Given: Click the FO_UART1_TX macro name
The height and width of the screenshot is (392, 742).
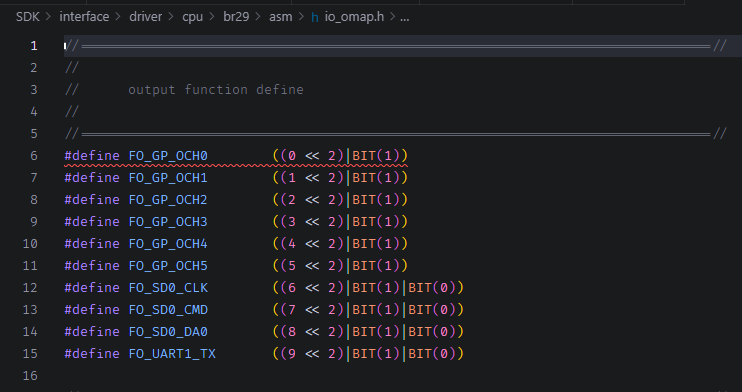Looking at the screenshot, I should tap(172, 354).
